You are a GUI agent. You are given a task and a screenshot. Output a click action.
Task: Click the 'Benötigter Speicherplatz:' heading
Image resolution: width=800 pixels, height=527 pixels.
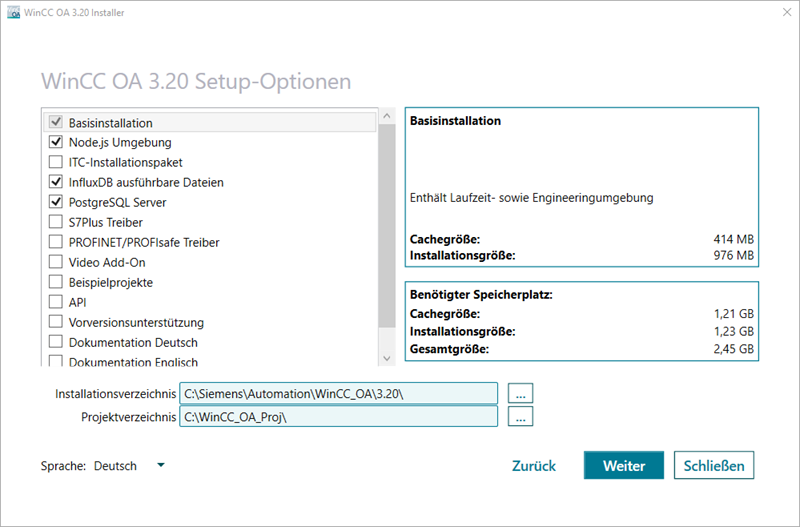(x=481, y=295)
